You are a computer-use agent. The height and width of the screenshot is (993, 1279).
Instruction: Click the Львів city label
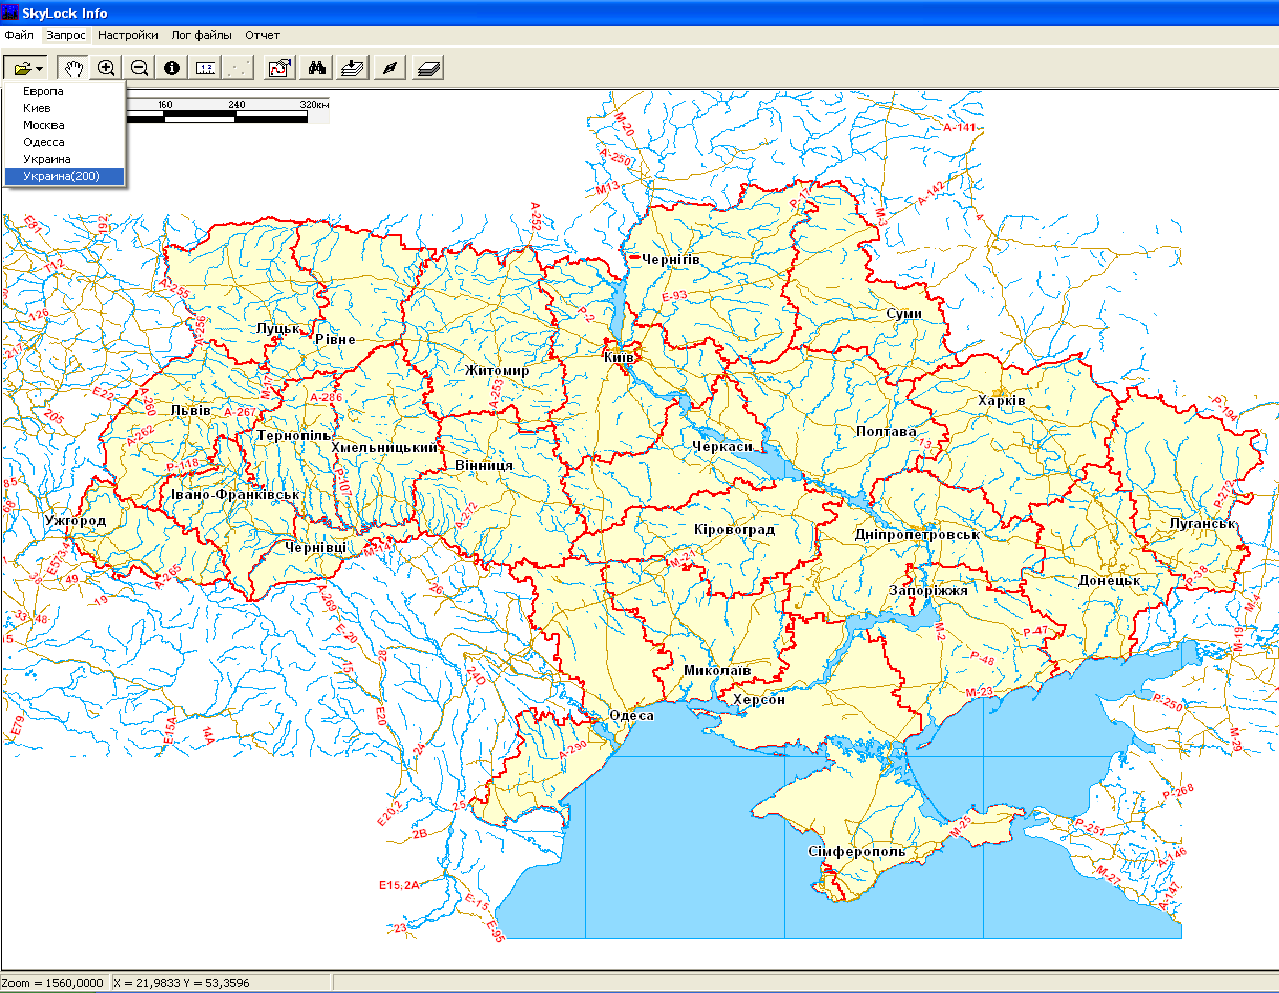point(191,409)
